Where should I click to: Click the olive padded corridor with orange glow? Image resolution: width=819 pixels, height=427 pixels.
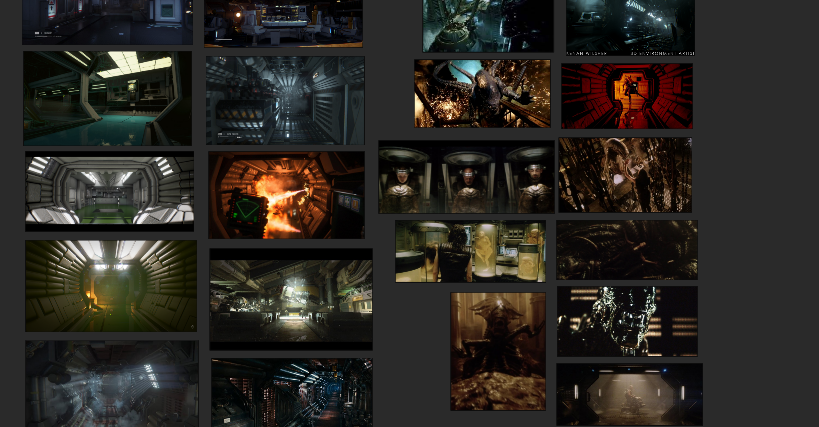click(x=111, y=286)
